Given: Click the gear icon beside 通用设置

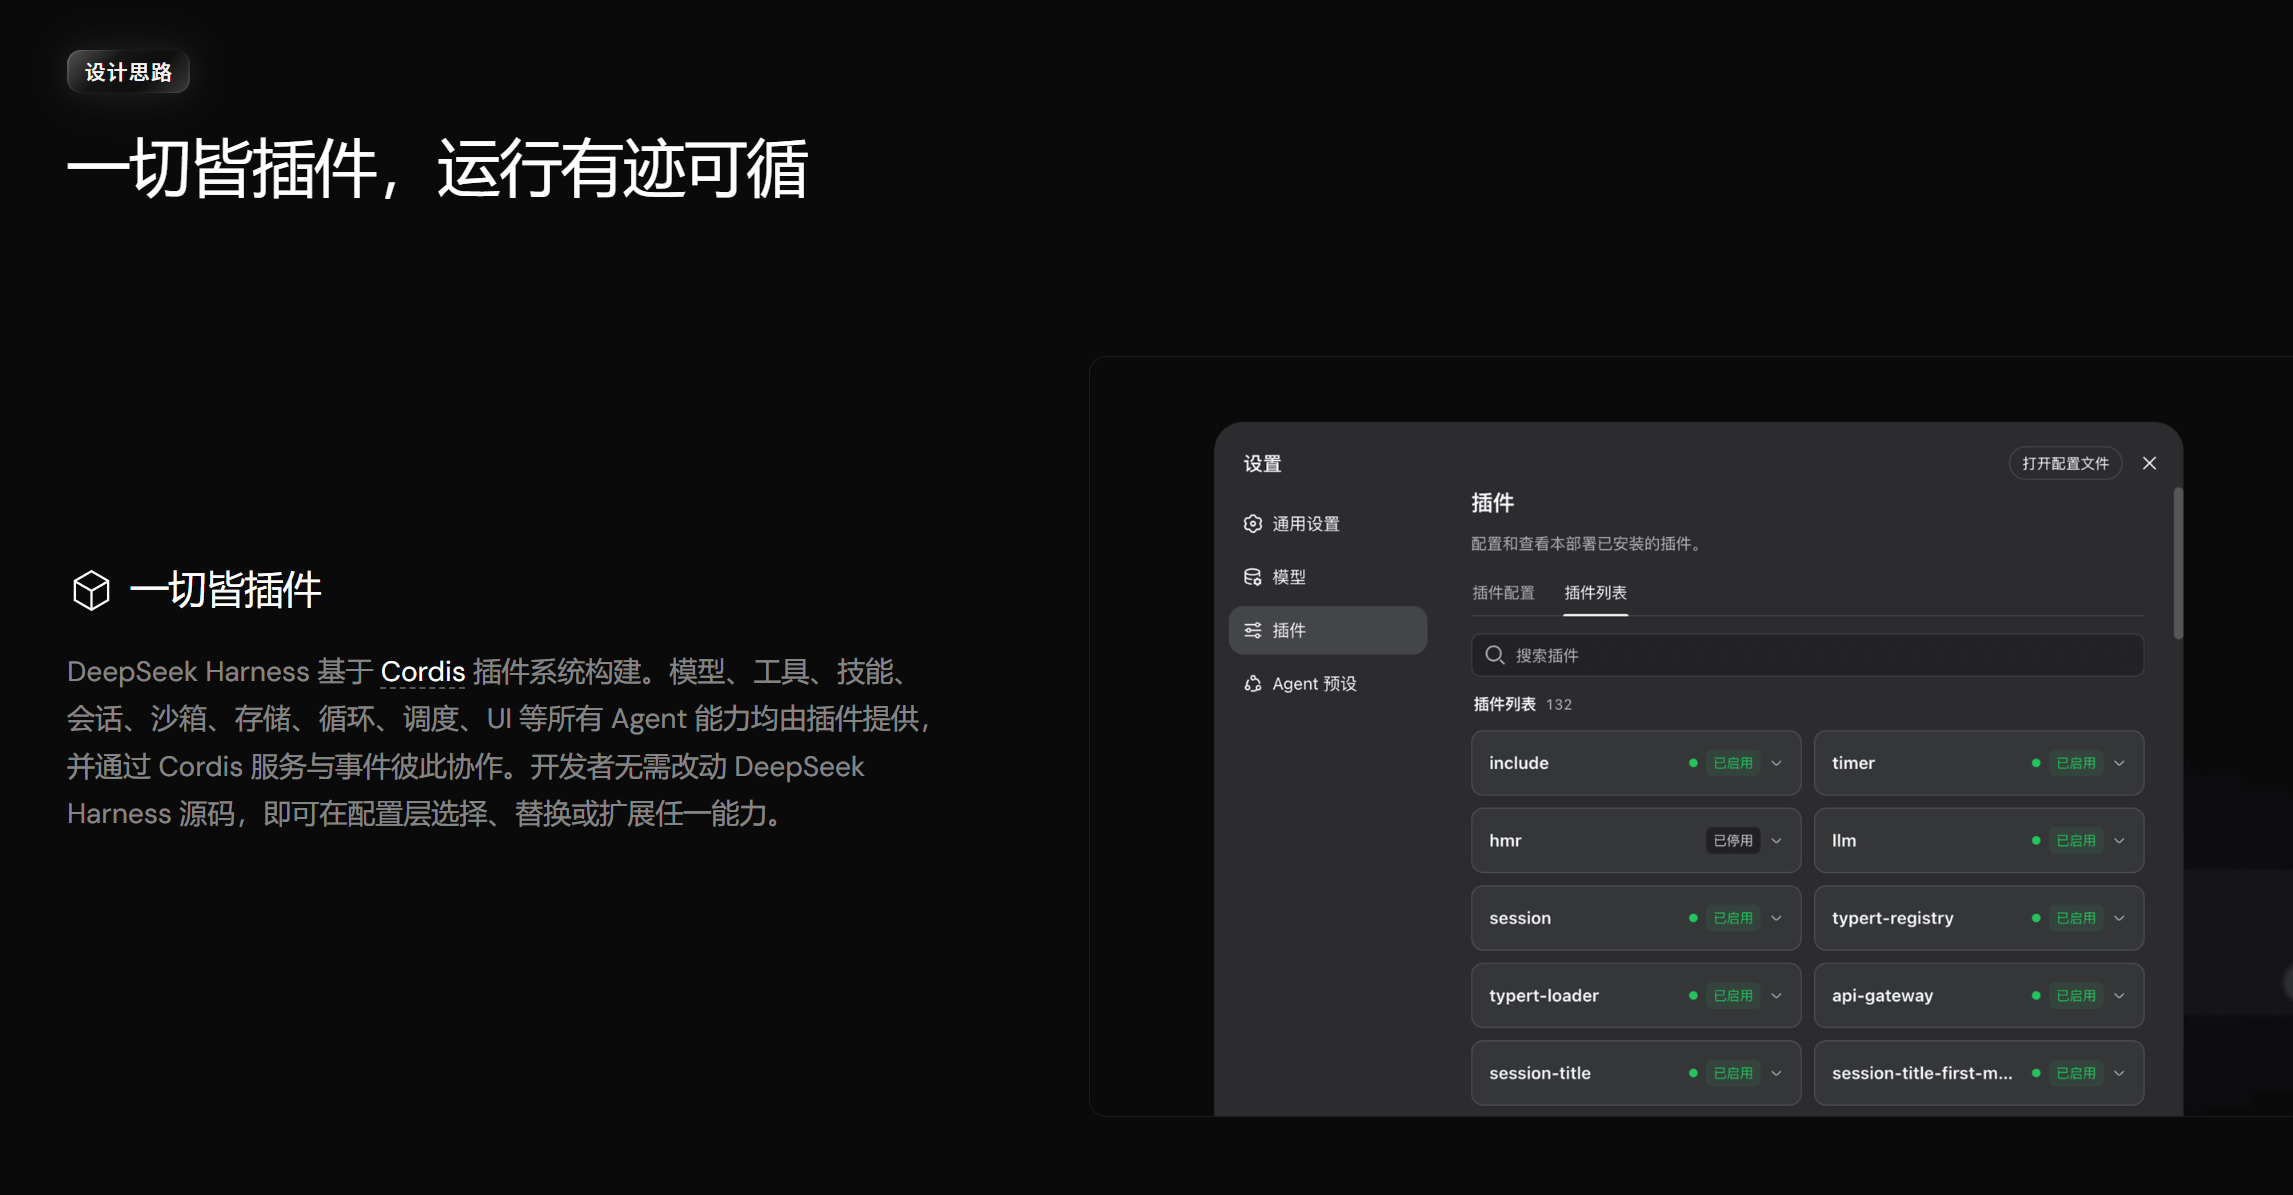Looking at the screenshot, I should coord(1252,524).
